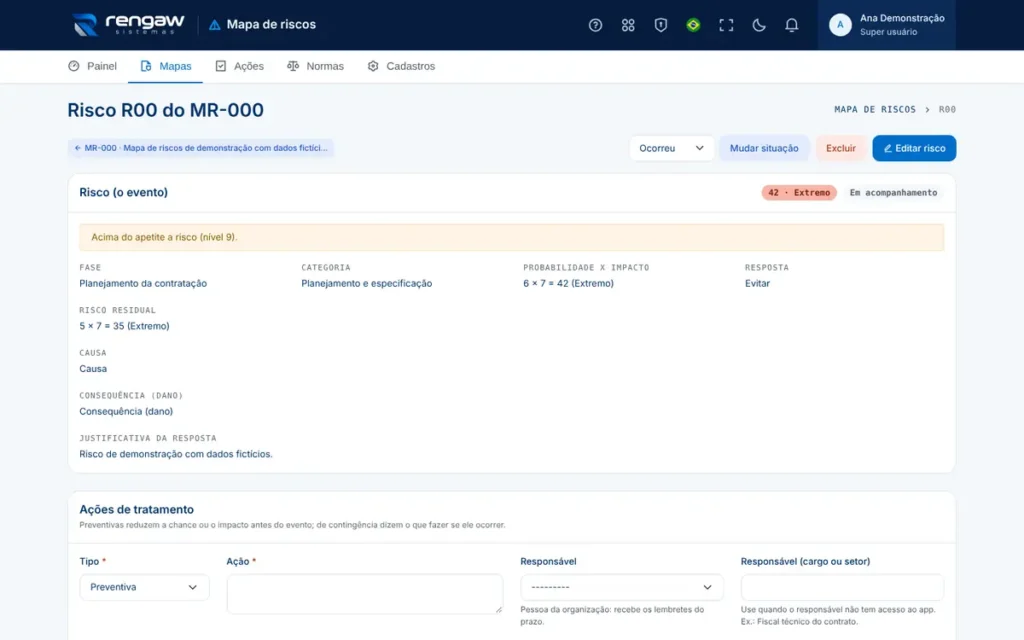Image resolution: width=1024 pixels, height=640 pixels.
Task: Click the '5 × 7 = 35 (Extremo)' residual value
Action: tap(124, 326)
